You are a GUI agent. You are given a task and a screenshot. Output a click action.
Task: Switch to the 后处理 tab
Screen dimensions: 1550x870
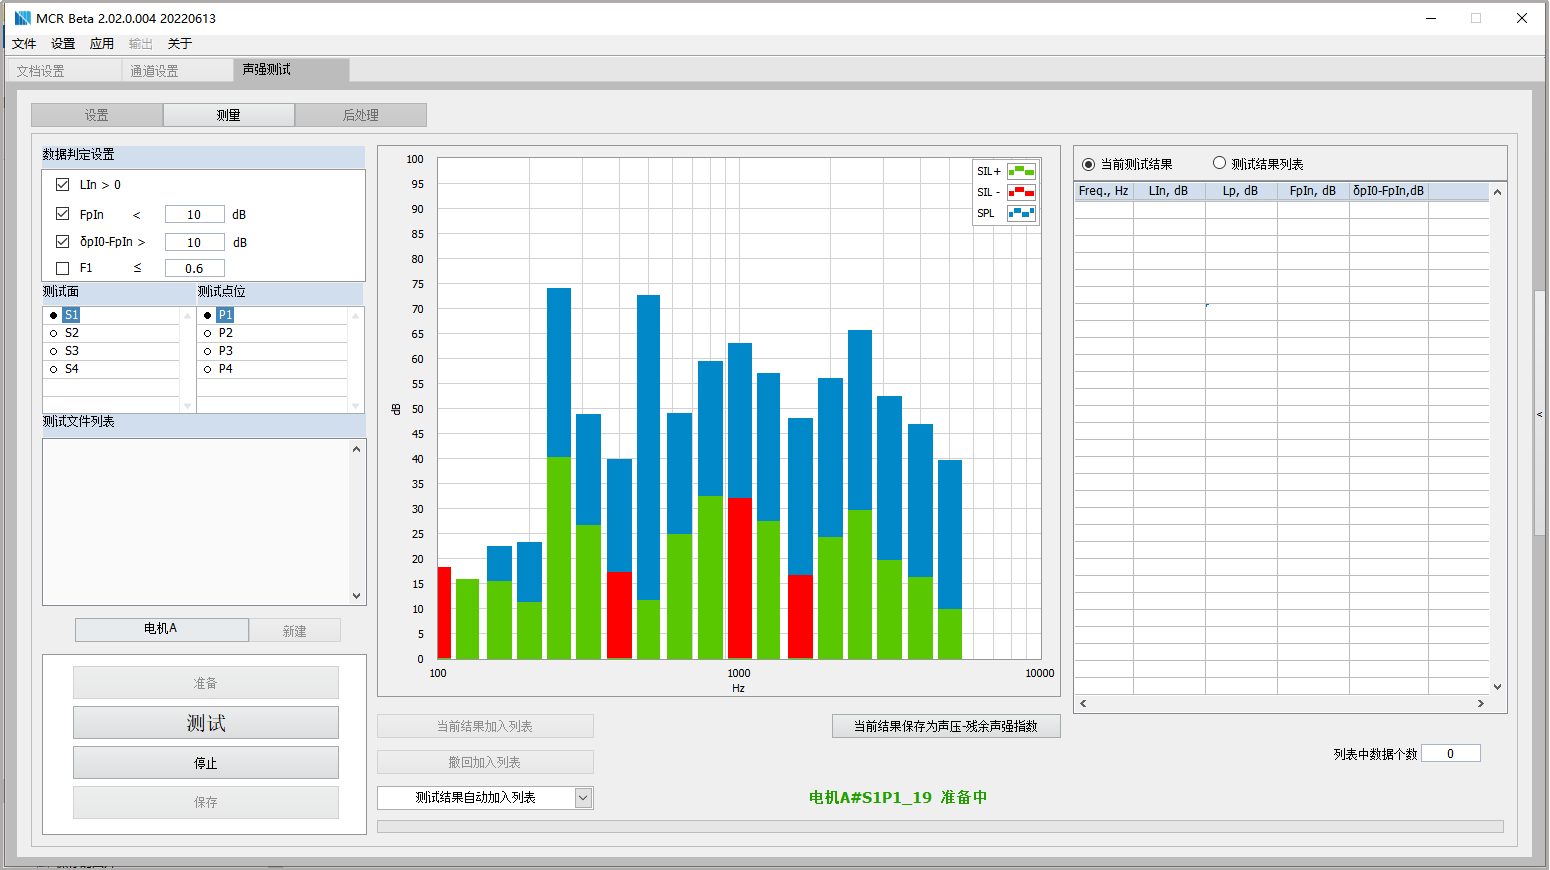point(360,115)
